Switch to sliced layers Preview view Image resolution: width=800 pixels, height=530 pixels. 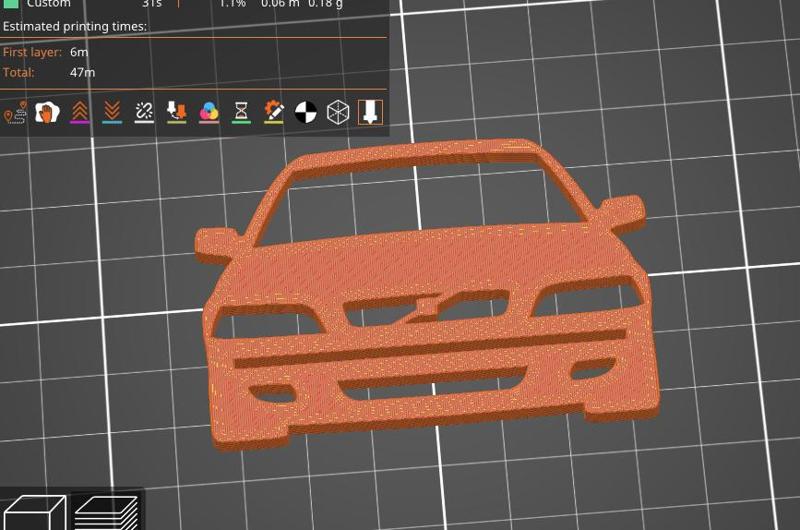coord(106,513)
